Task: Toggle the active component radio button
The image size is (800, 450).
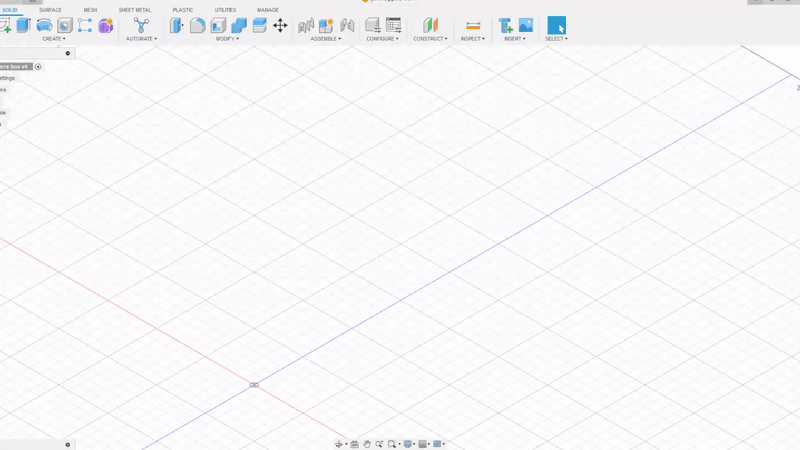Action: (x=38, y=66)
